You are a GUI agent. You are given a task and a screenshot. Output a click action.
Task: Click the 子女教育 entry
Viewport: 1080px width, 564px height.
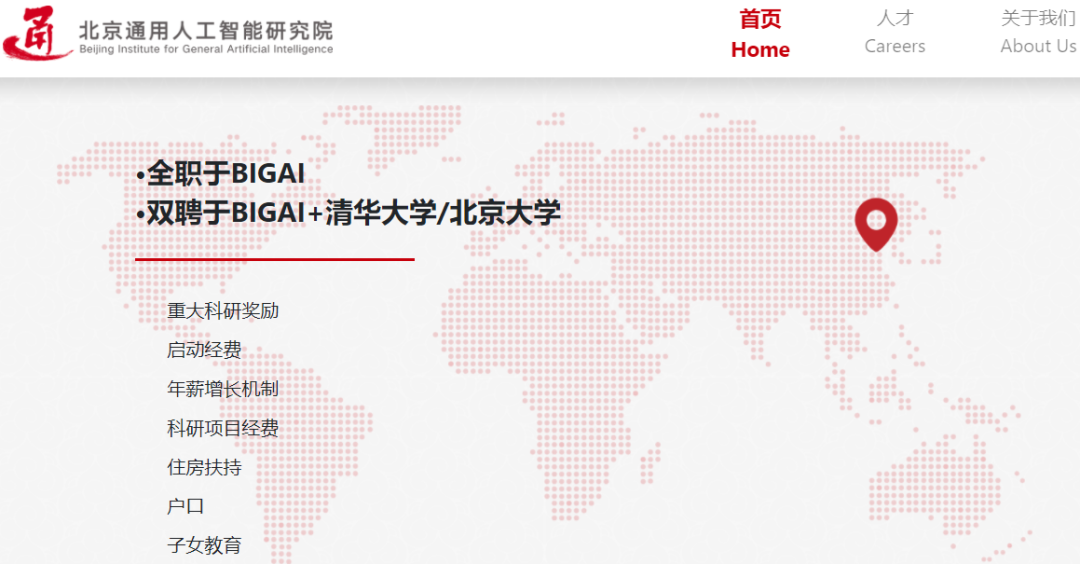[204, 545]
